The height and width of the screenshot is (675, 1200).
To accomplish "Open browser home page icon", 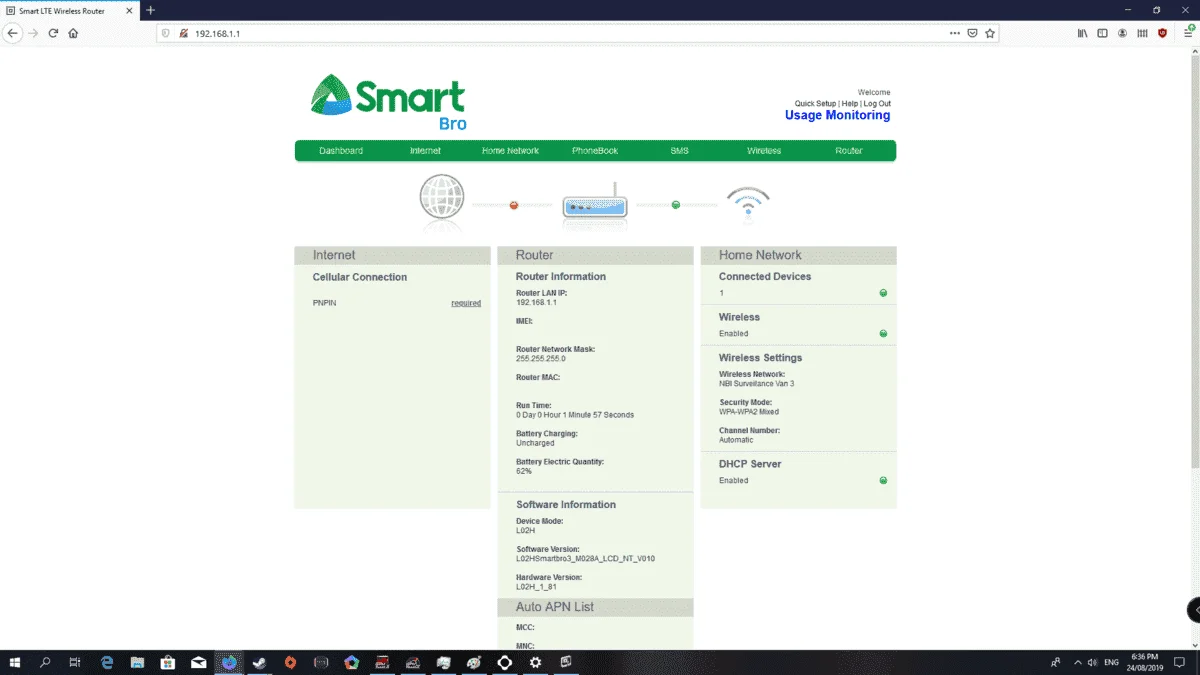I will 73,33.
